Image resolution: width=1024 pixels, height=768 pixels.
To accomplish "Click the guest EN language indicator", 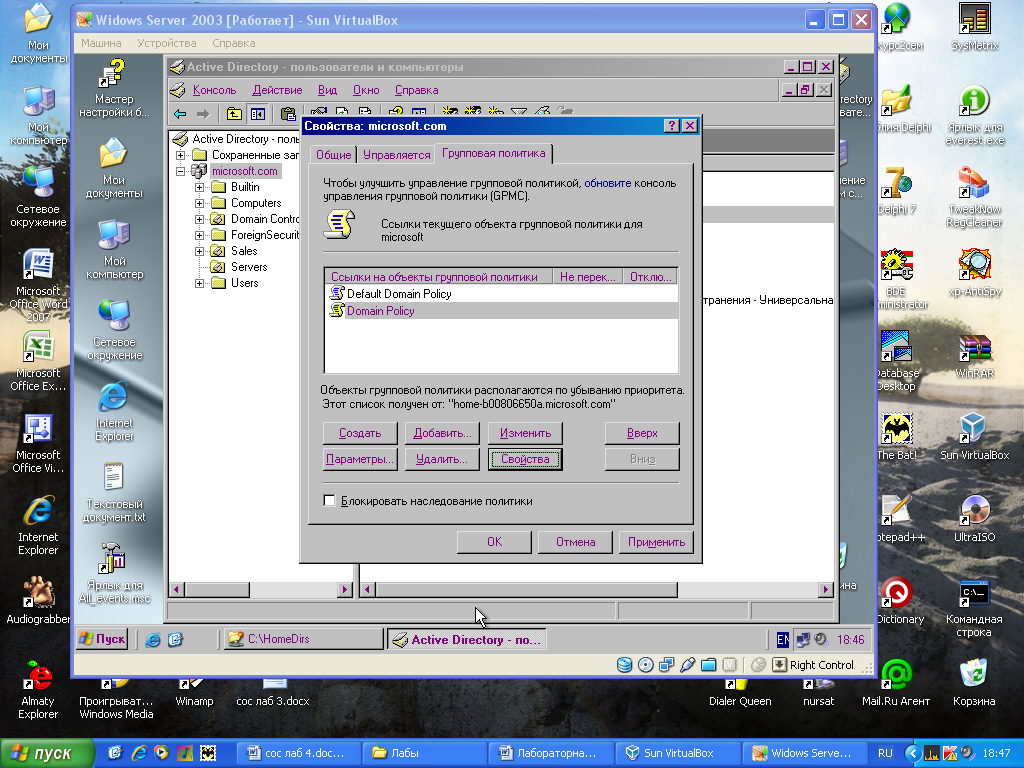I will tap(782, 639).
